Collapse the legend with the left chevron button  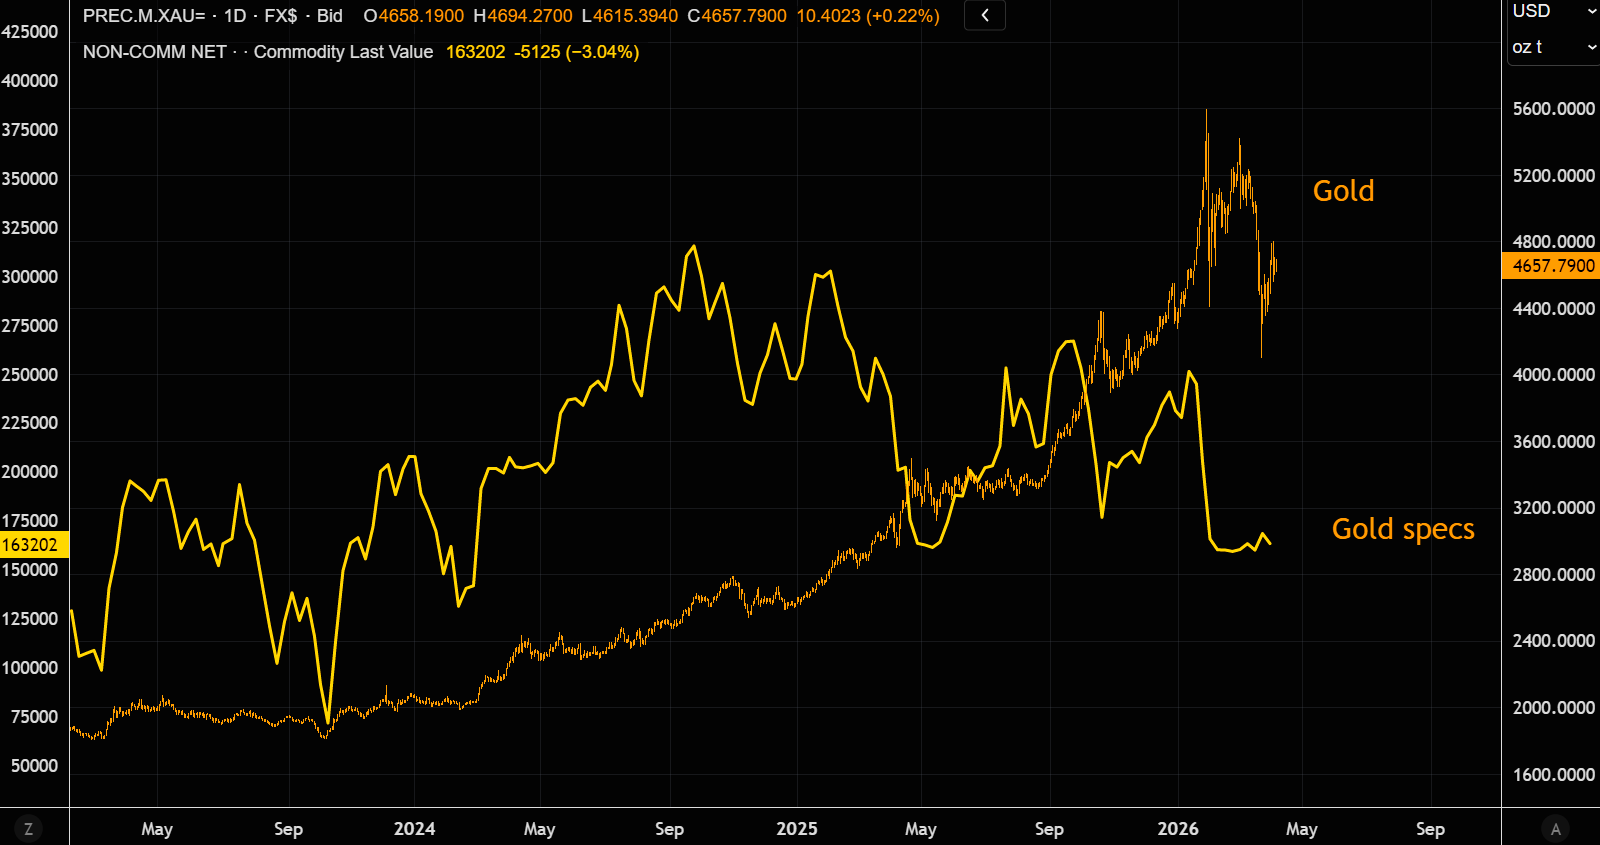985,16
